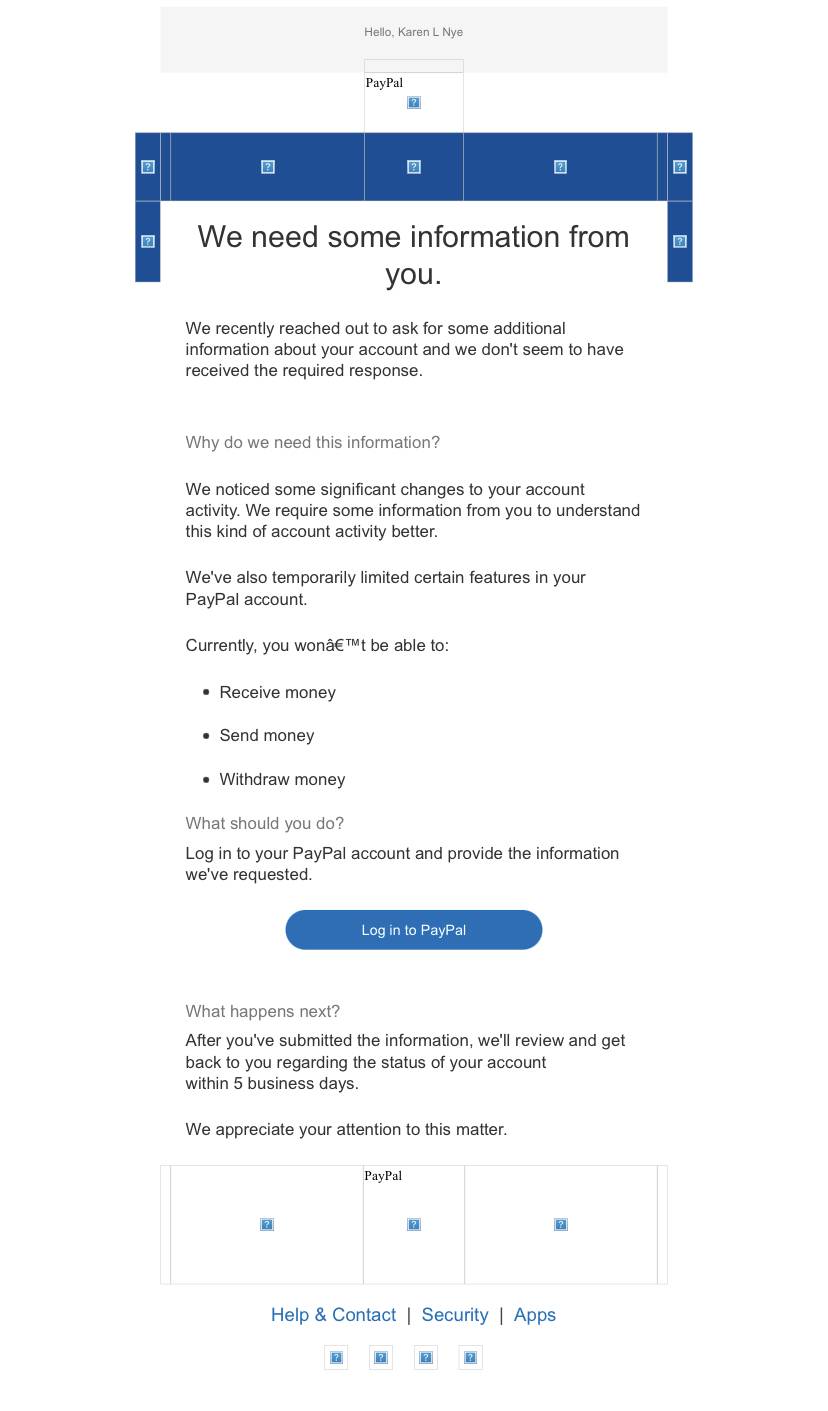
Task: Click the center placeholder in blue header bar
Action: click(414, 167)
